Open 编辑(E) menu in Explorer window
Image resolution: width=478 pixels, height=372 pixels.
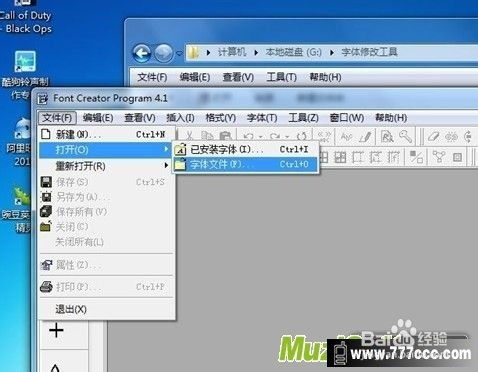pos(195,77)
